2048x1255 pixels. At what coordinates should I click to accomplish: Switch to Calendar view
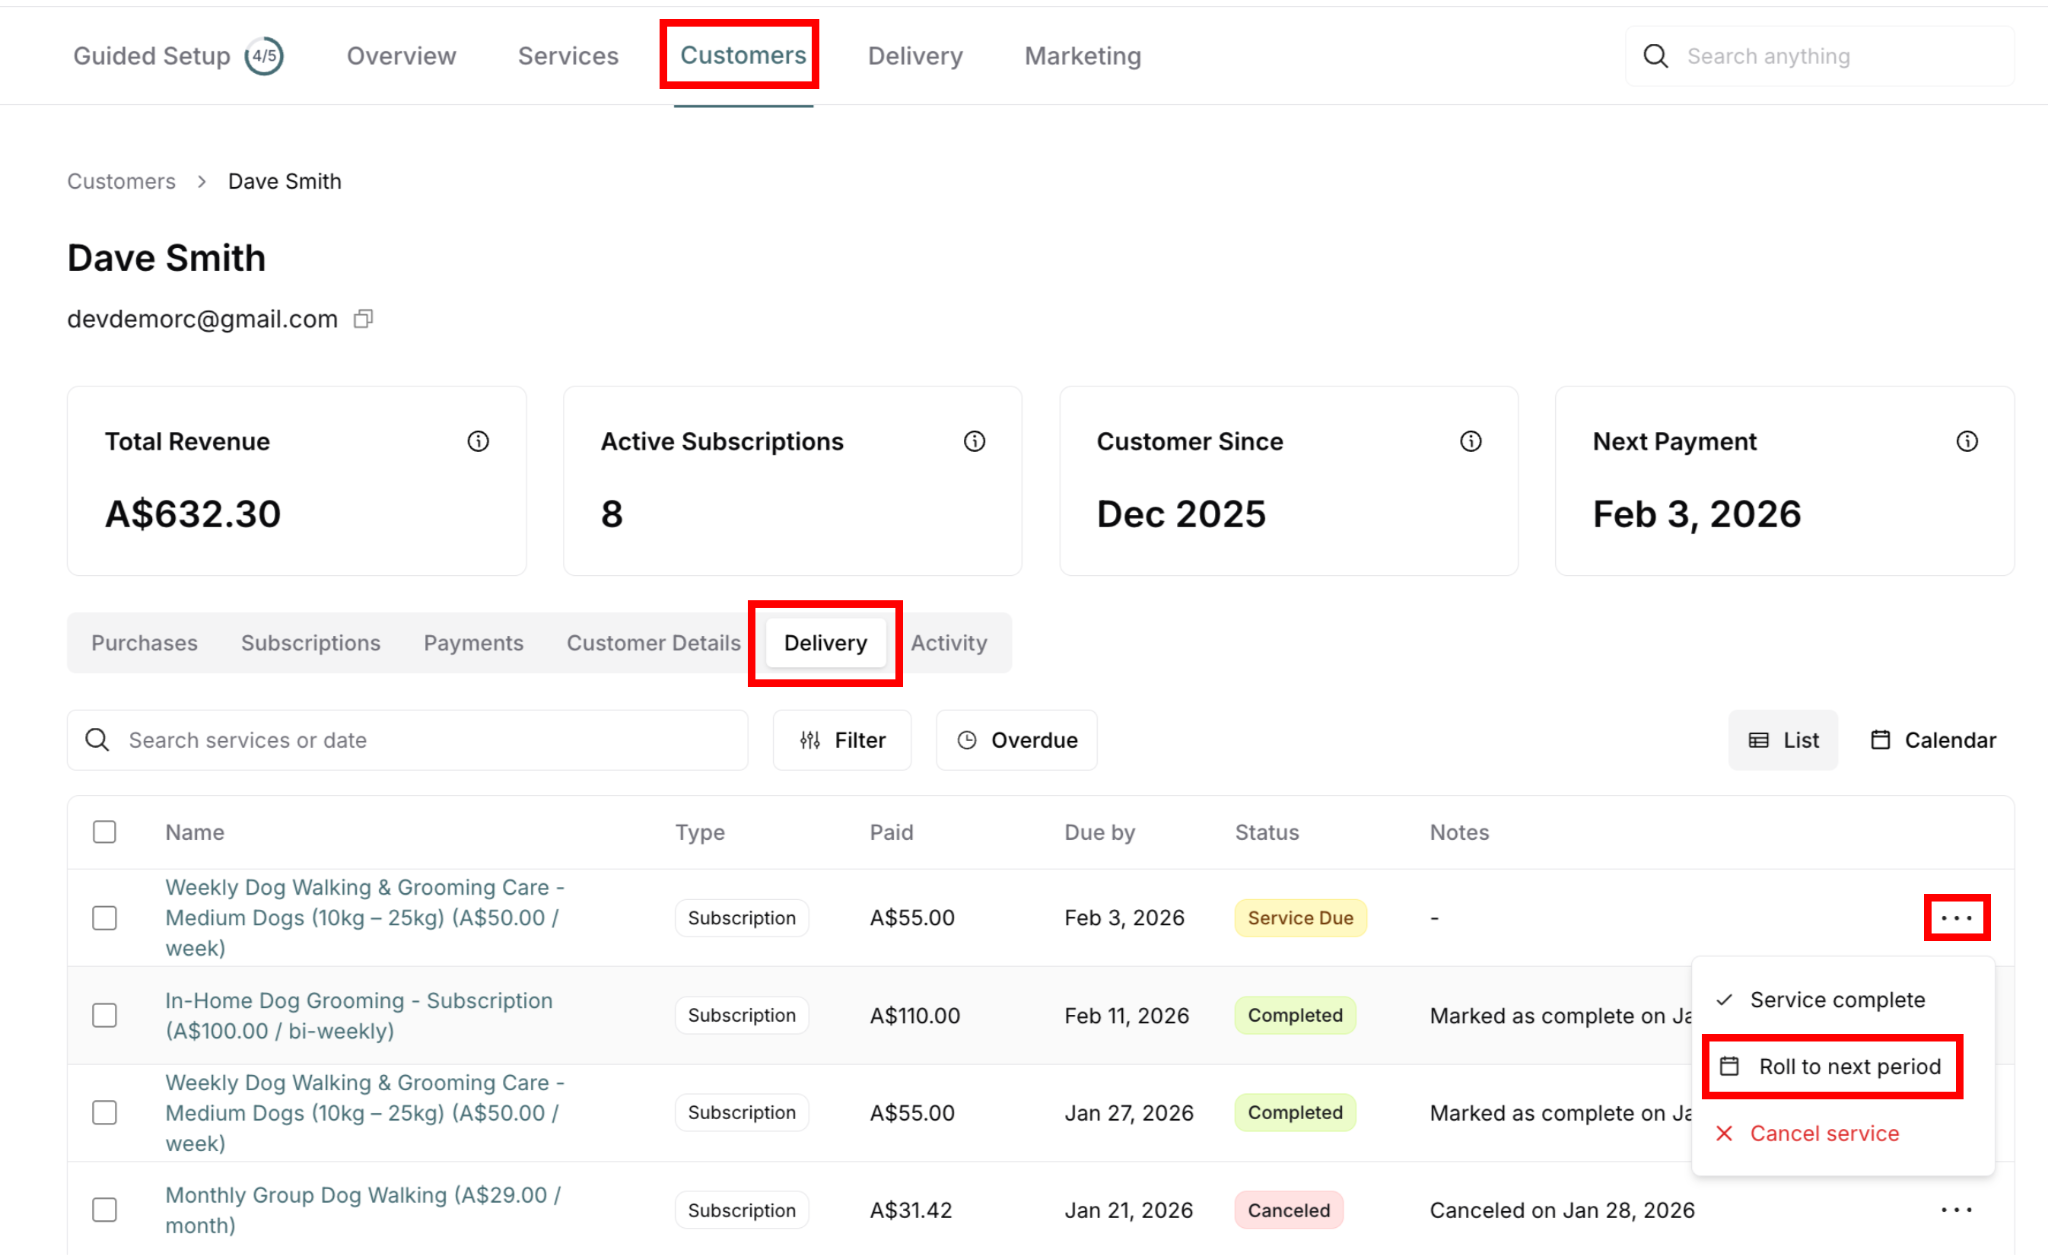coord(1933,740)
